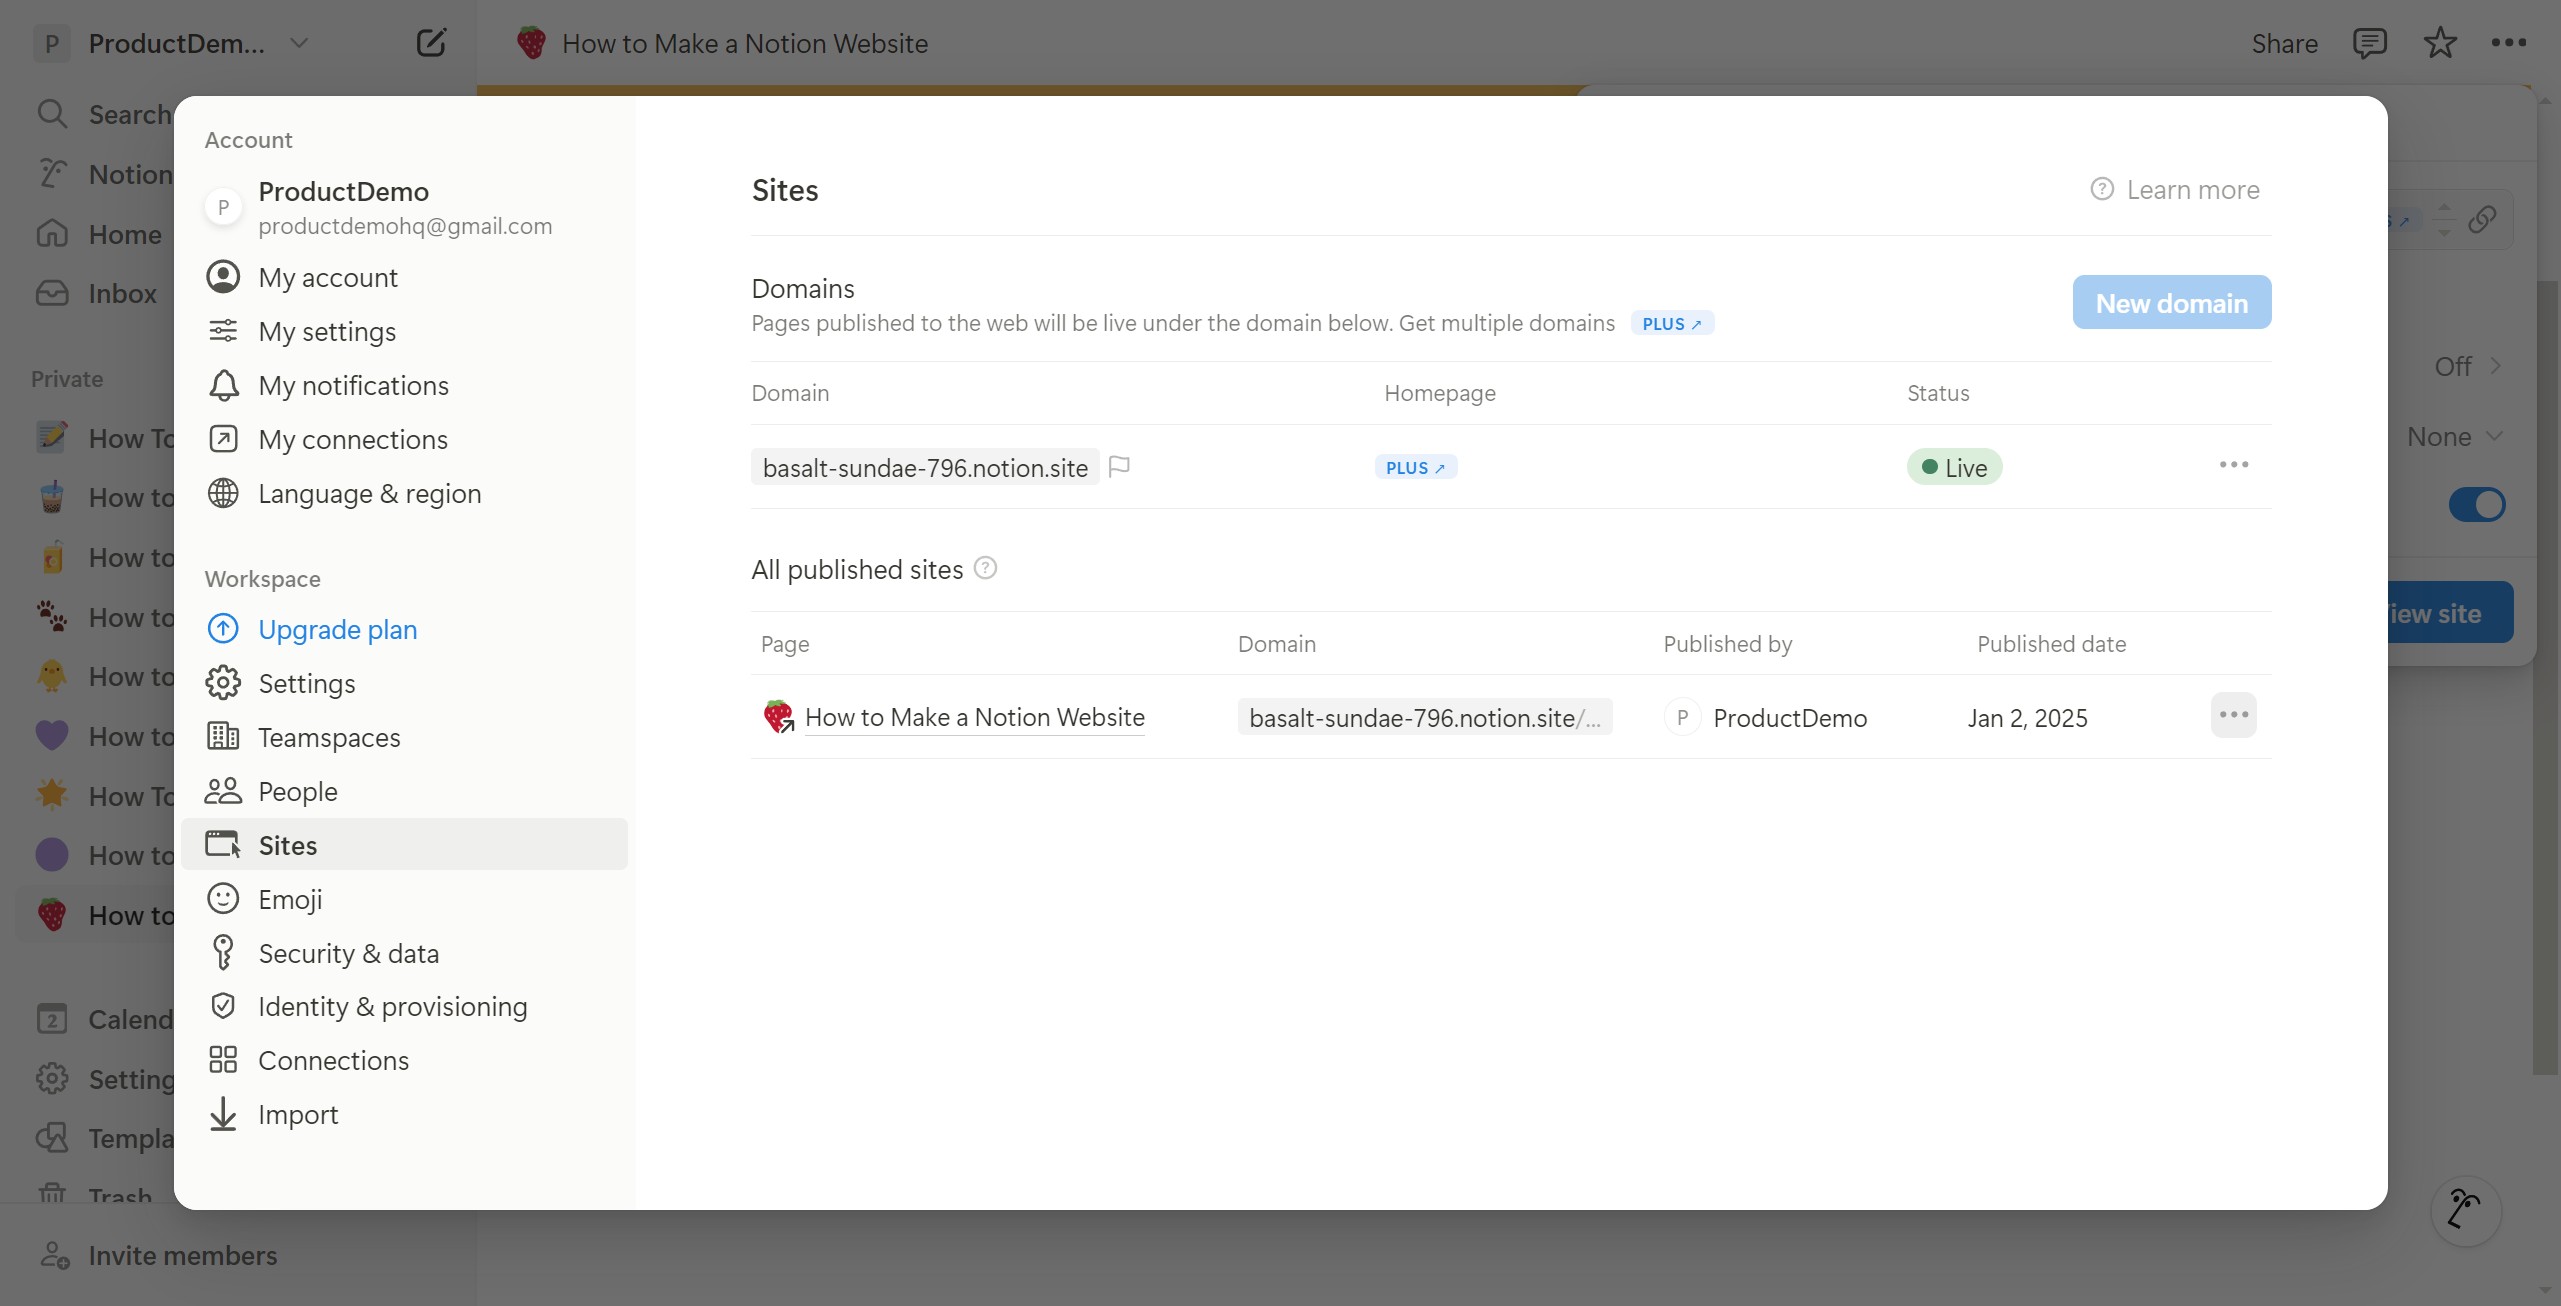Click the Calendar item in sidebar
The image size is (2561, 1306).
(x=104, y=1019)
